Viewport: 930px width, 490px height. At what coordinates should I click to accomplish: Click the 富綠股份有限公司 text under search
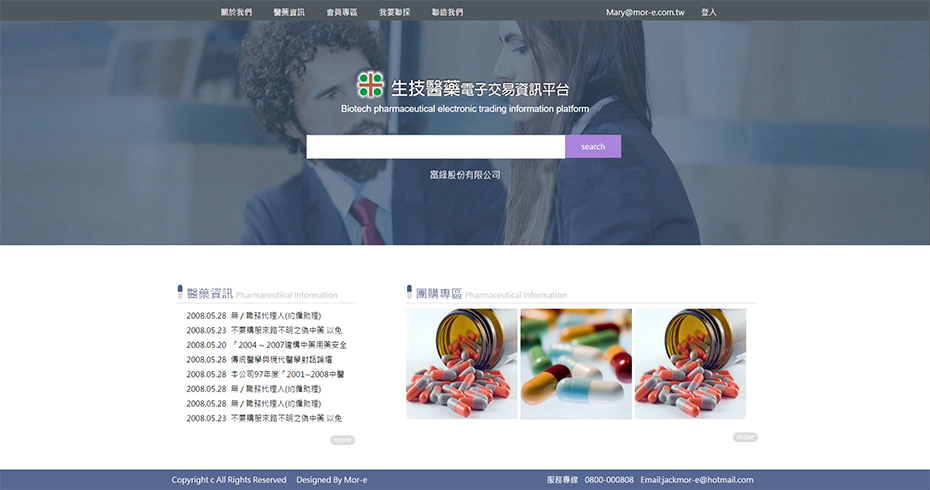465,175
